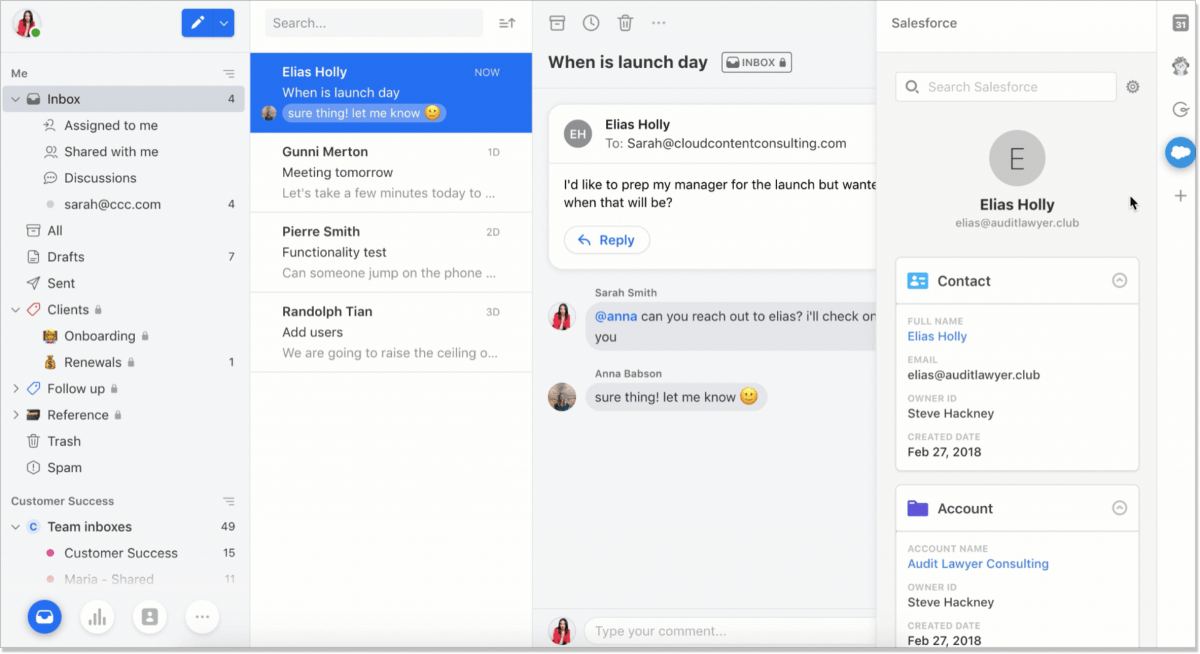Image resolution: width=1200 pixels, height=654 pixels.
Task: Delete the conversation via the trash icon
Action: [x=625, y=22]
